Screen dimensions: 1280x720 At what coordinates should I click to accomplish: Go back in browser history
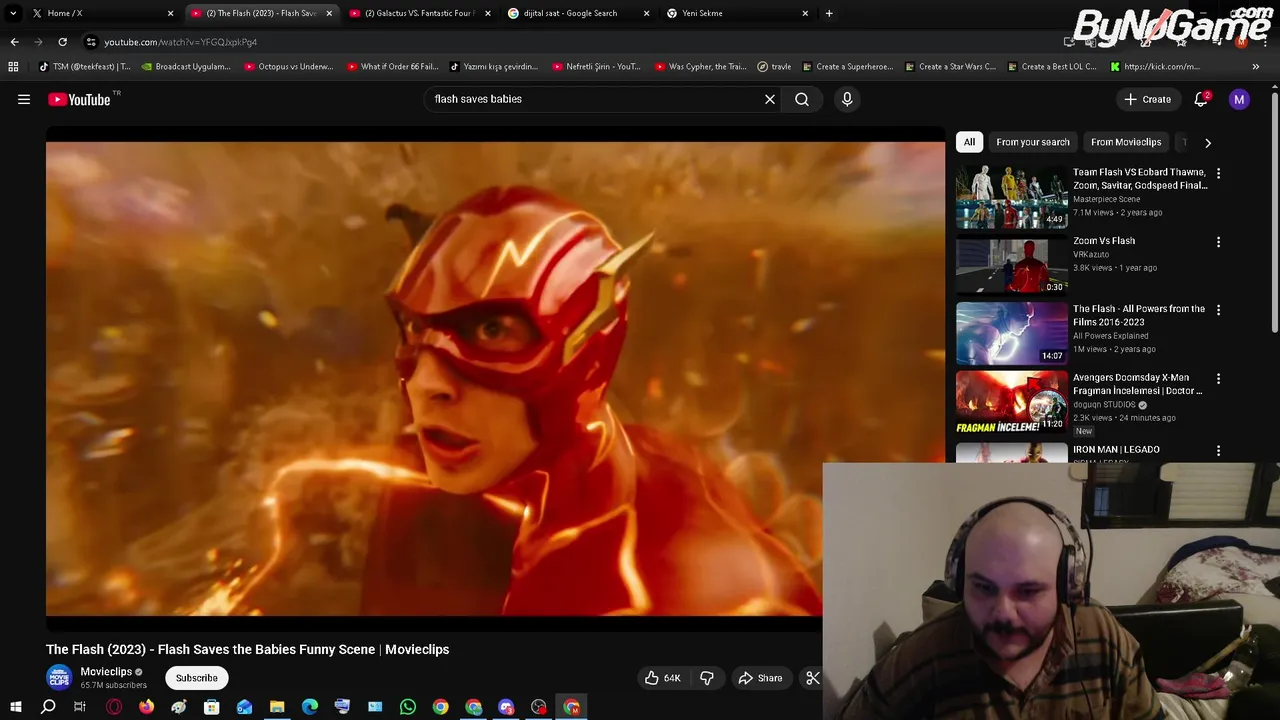[x=14, y=42]
